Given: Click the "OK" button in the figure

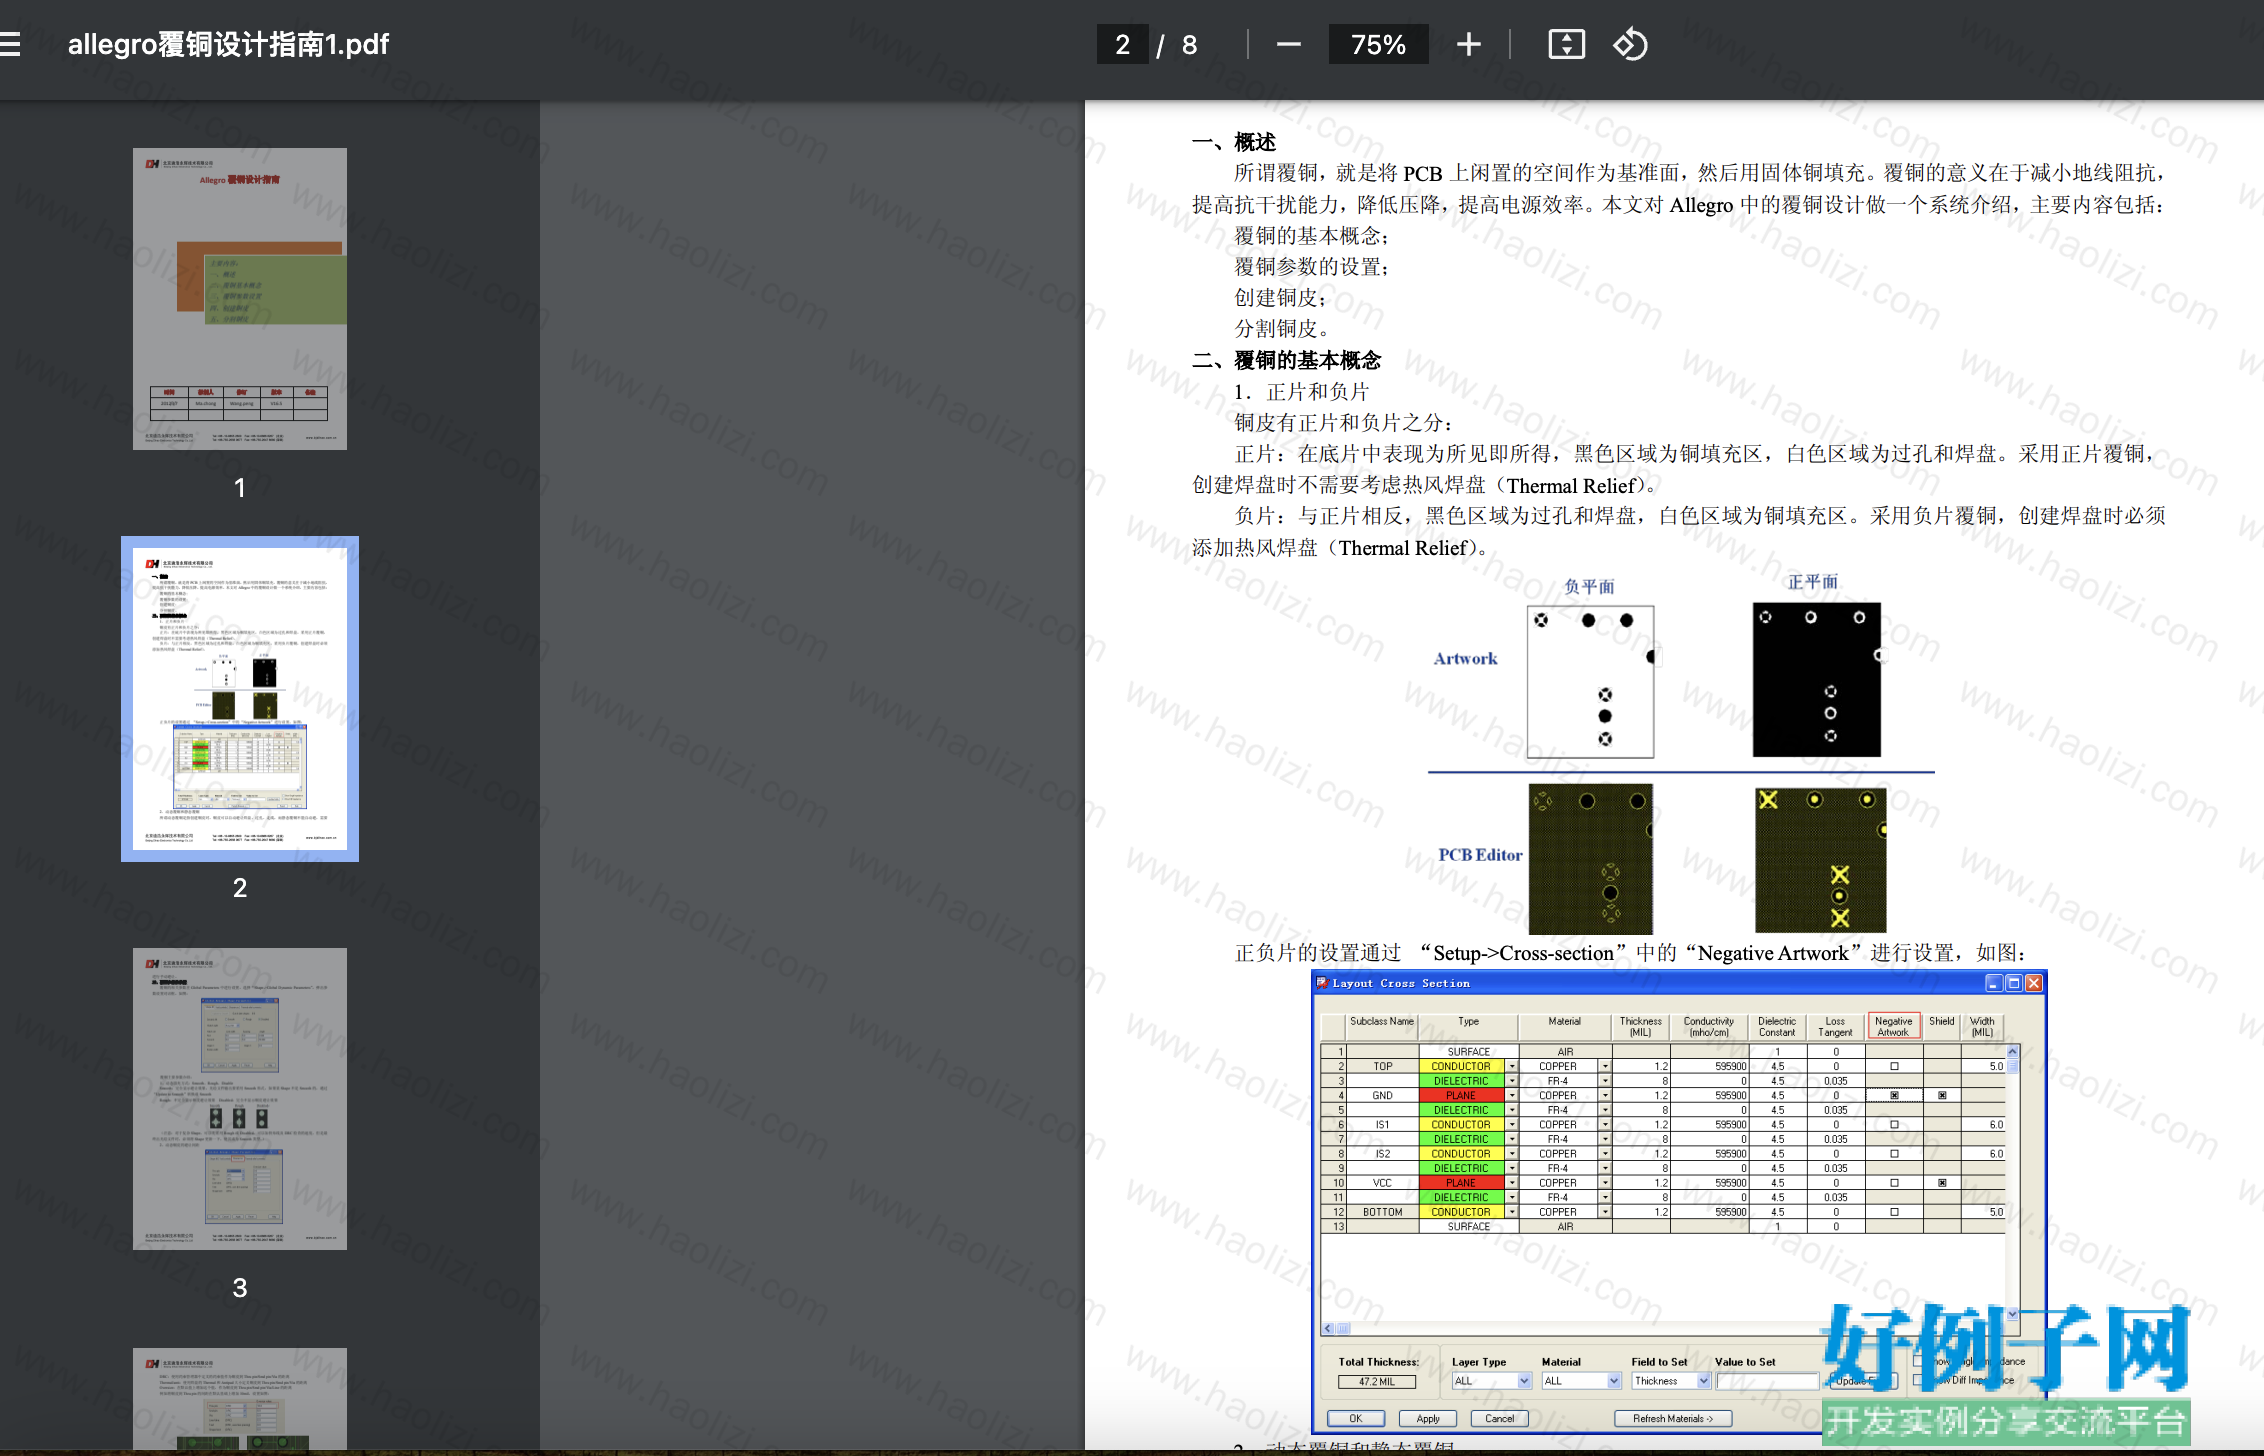Looking at the screenshot, I should [x=1355, y=1418].
